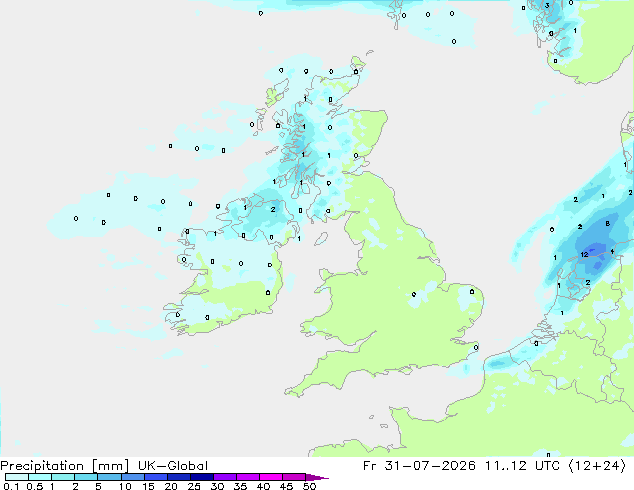Select the 40–45 mm bright magenta swatch
This screenshot has width=634, height=490.
coord(271,477)
